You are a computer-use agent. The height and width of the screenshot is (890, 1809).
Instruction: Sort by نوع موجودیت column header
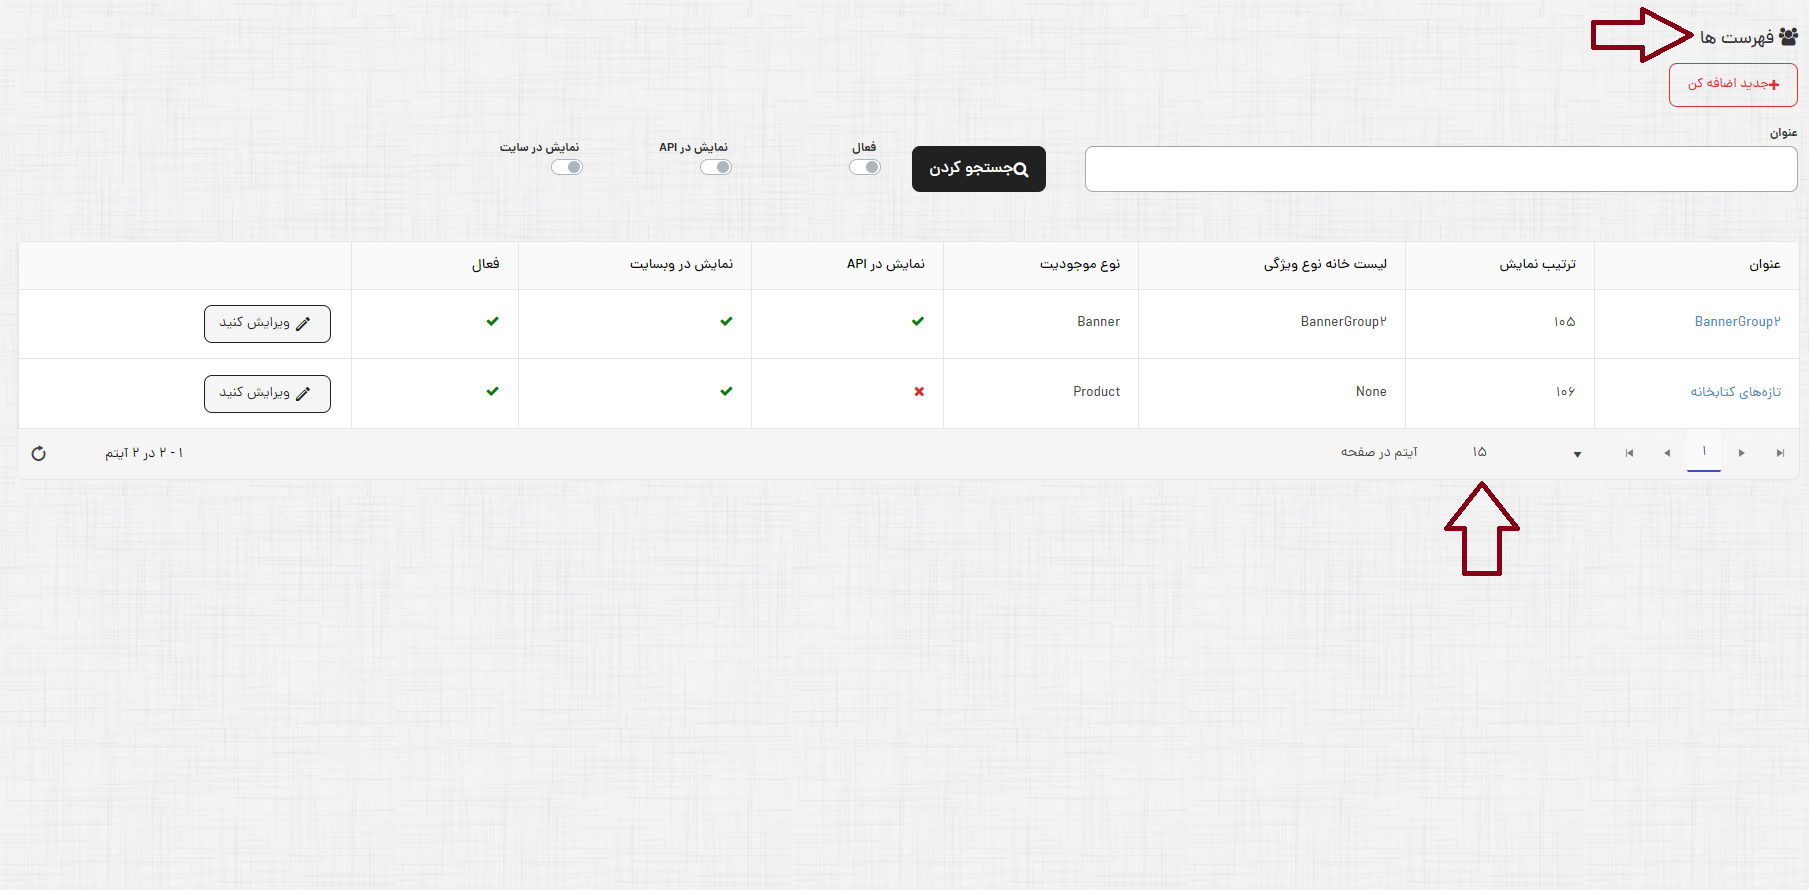coord(1079,265)
